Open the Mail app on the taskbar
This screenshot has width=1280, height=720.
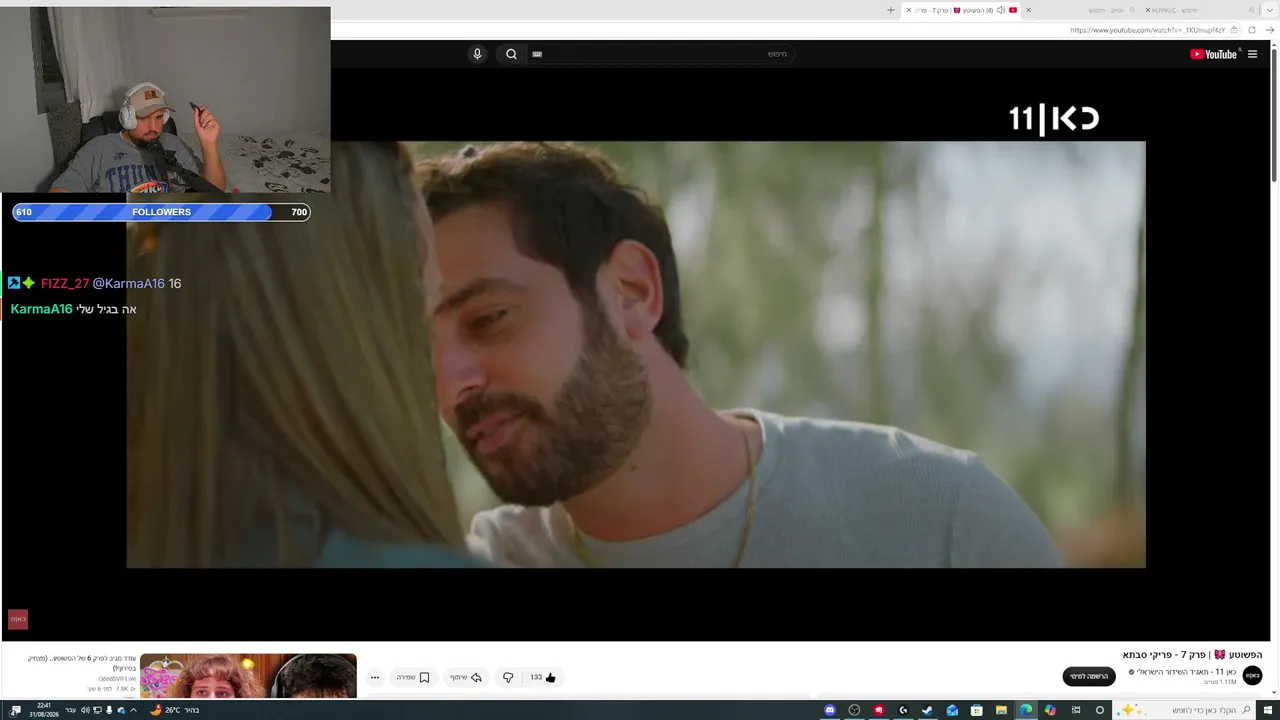point(952,710)
